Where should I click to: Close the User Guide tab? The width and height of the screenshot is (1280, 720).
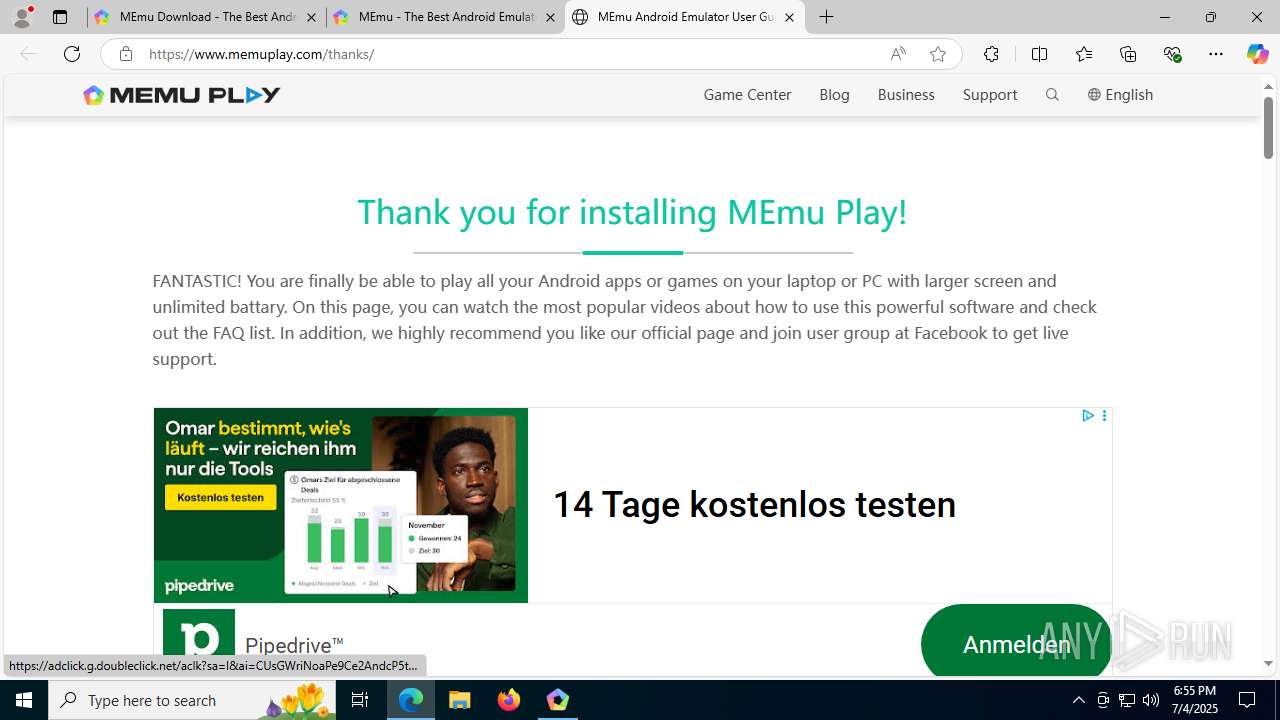[x=789, y=17]
